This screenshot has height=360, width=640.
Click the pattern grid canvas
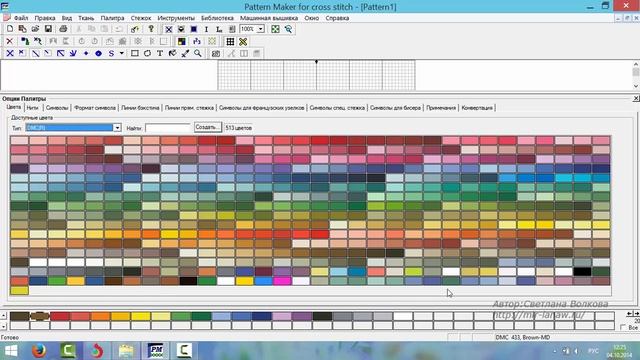coord(316,75)
